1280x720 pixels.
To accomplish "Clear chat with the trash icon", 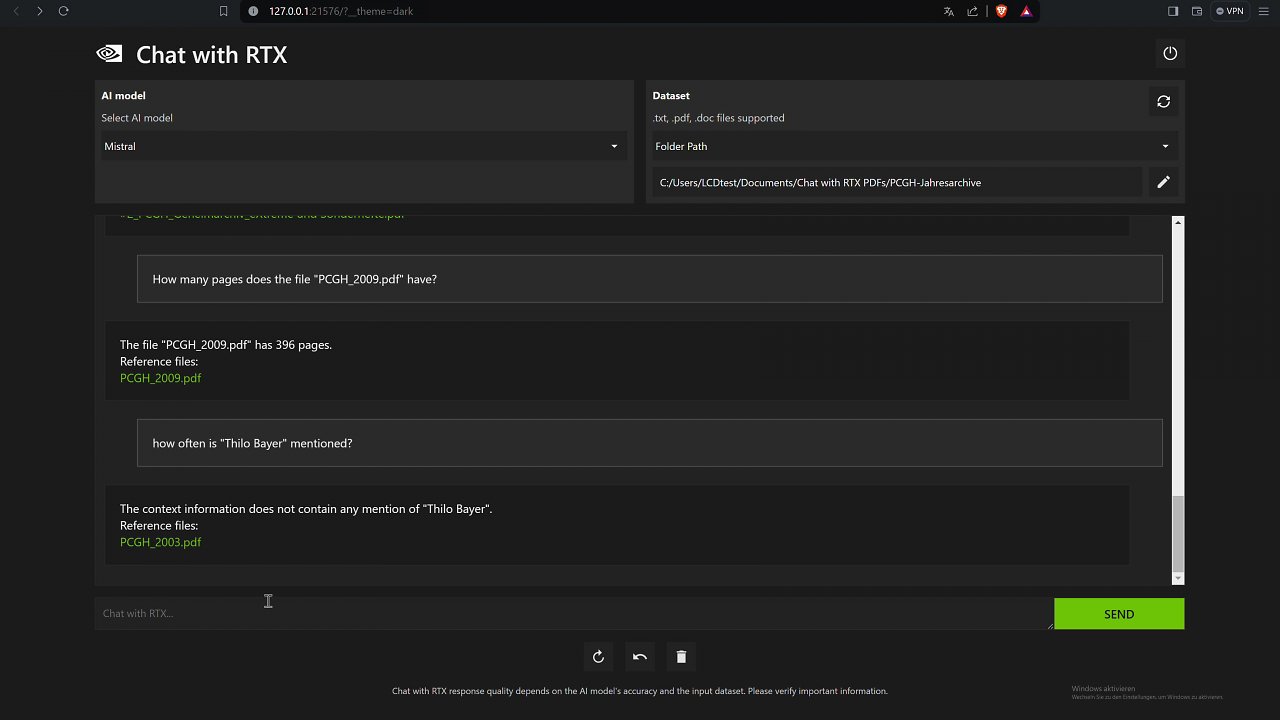I will tap(681, 657).
